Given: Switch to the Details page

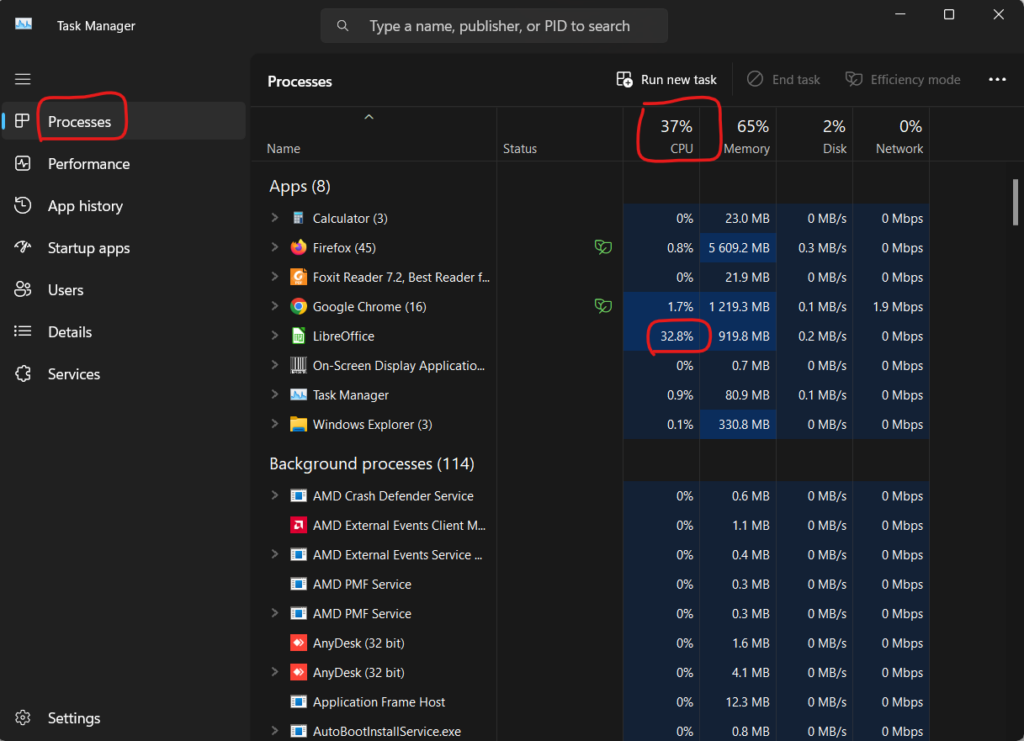Looking at the screenshot, I should 123,332.
